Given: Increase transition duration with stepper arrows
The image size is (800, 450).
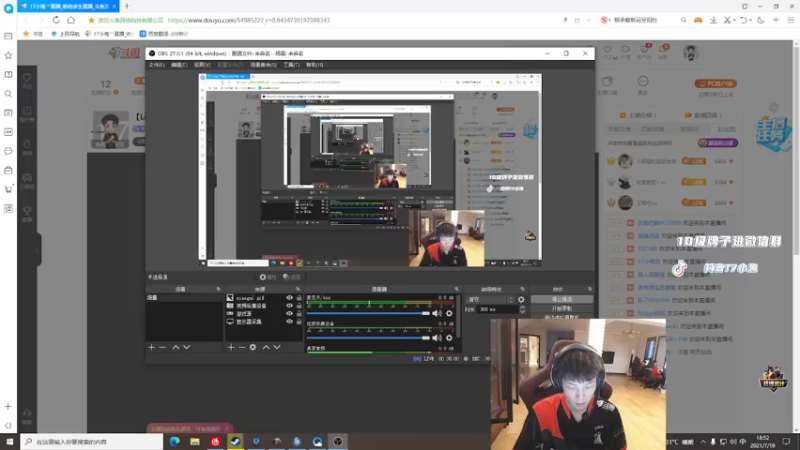Looking at the screenshot, I should (x=522, y=309).
